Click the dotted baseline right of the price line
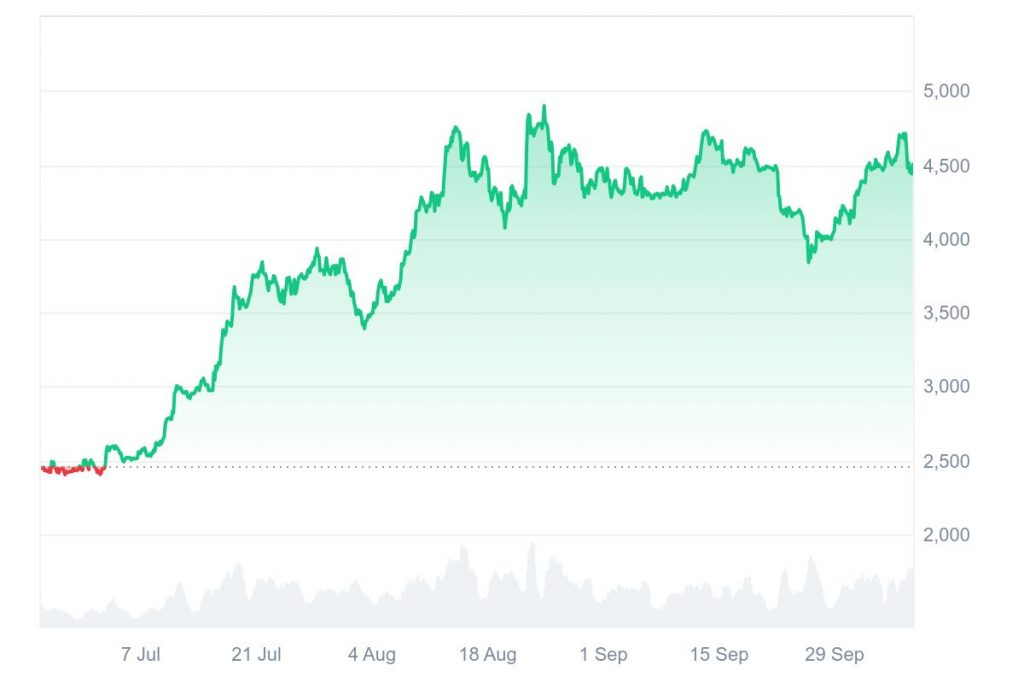Image resolution: width=1024 pixels, height=683 pixels. click(x=500, y=466)
